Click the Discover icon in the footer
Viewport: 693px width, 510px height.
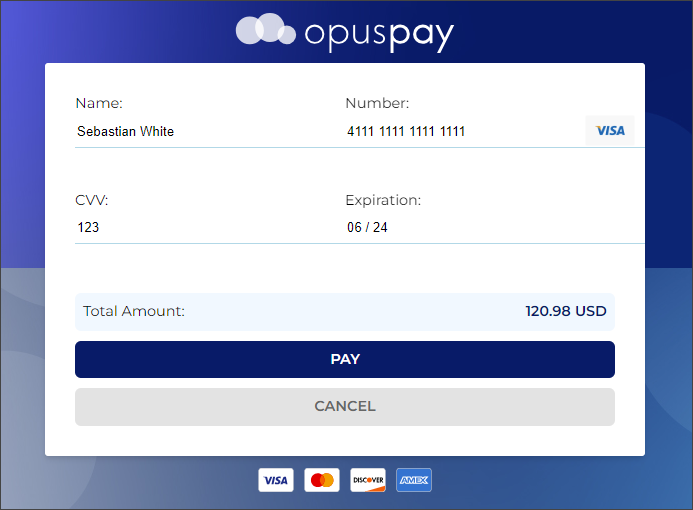pos(368,480)
